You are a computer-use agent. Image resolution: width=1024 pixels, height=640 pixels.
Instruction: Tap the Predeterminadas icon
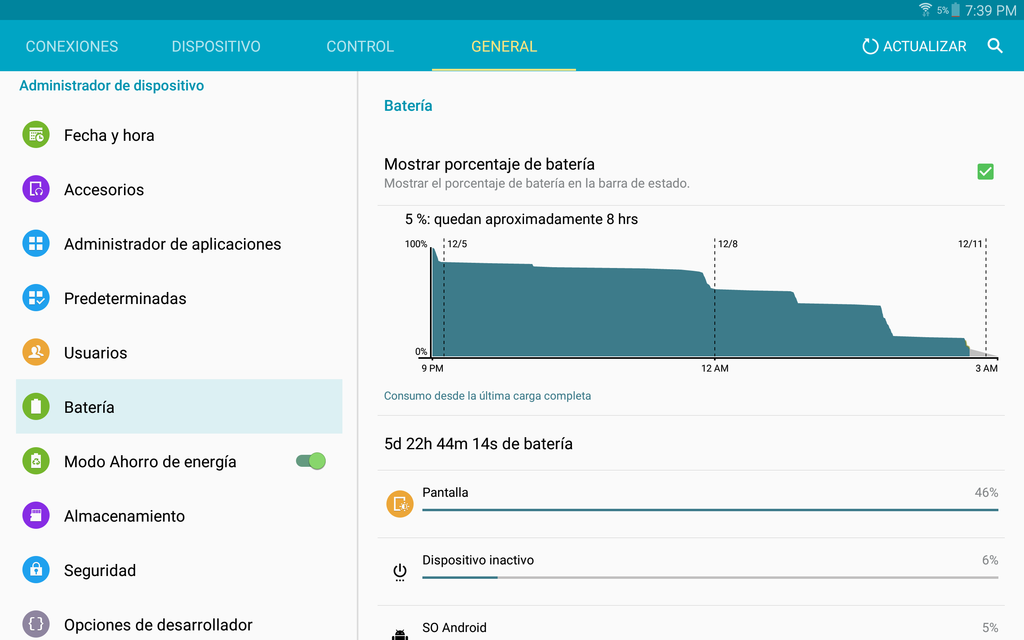click(x=36, y=298)
